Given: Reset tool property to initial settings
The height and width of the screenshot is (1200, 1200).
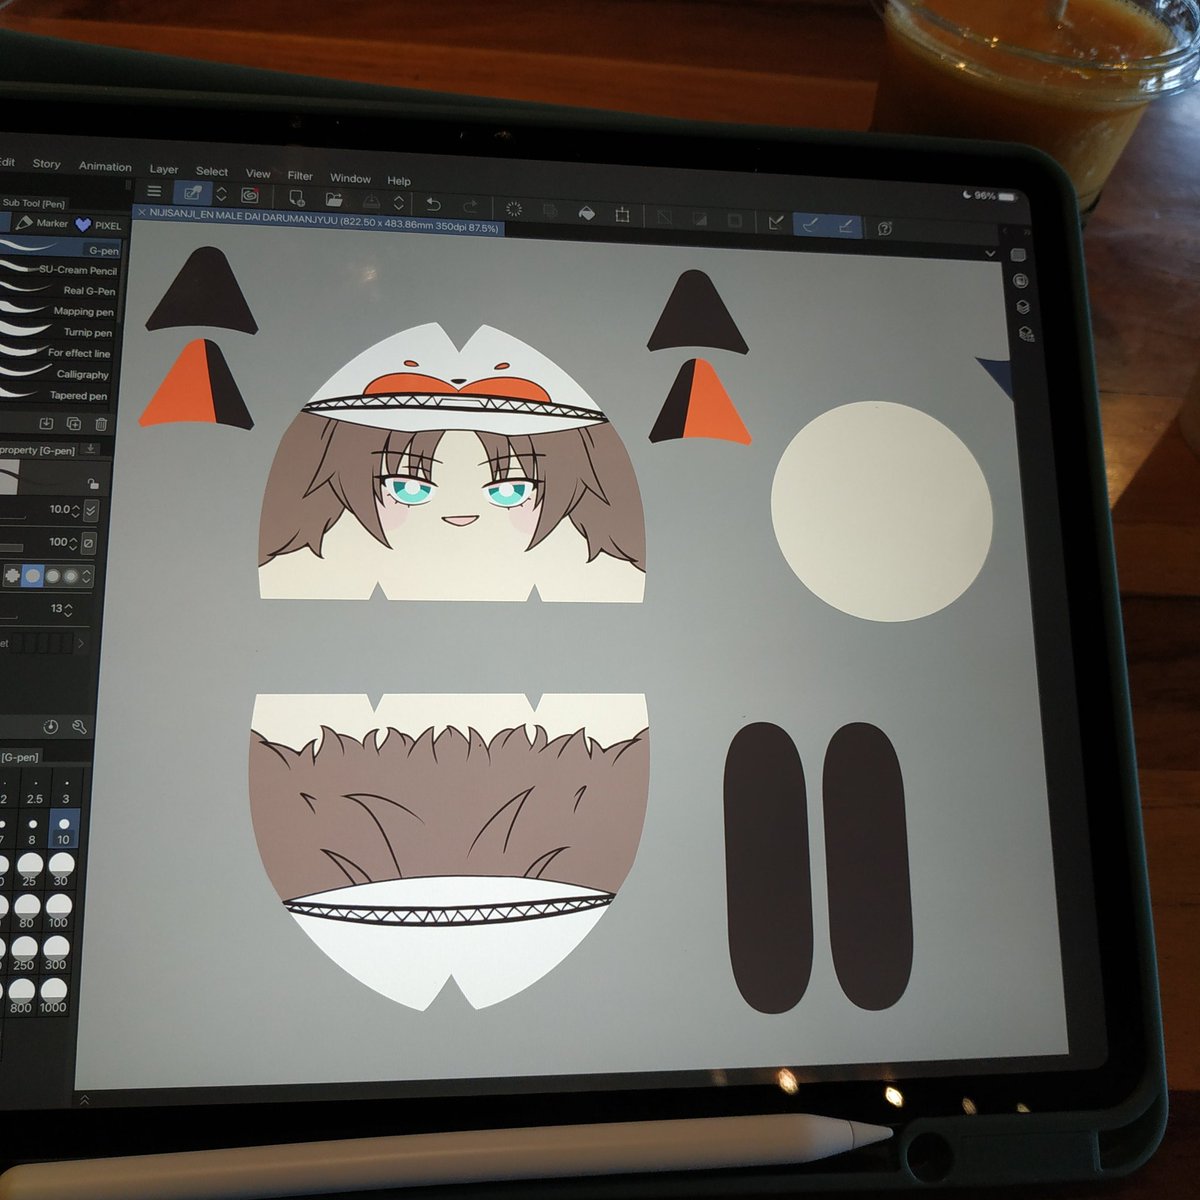Looking at the screenshot, I should pyautogui.click(x=50, y=727).
